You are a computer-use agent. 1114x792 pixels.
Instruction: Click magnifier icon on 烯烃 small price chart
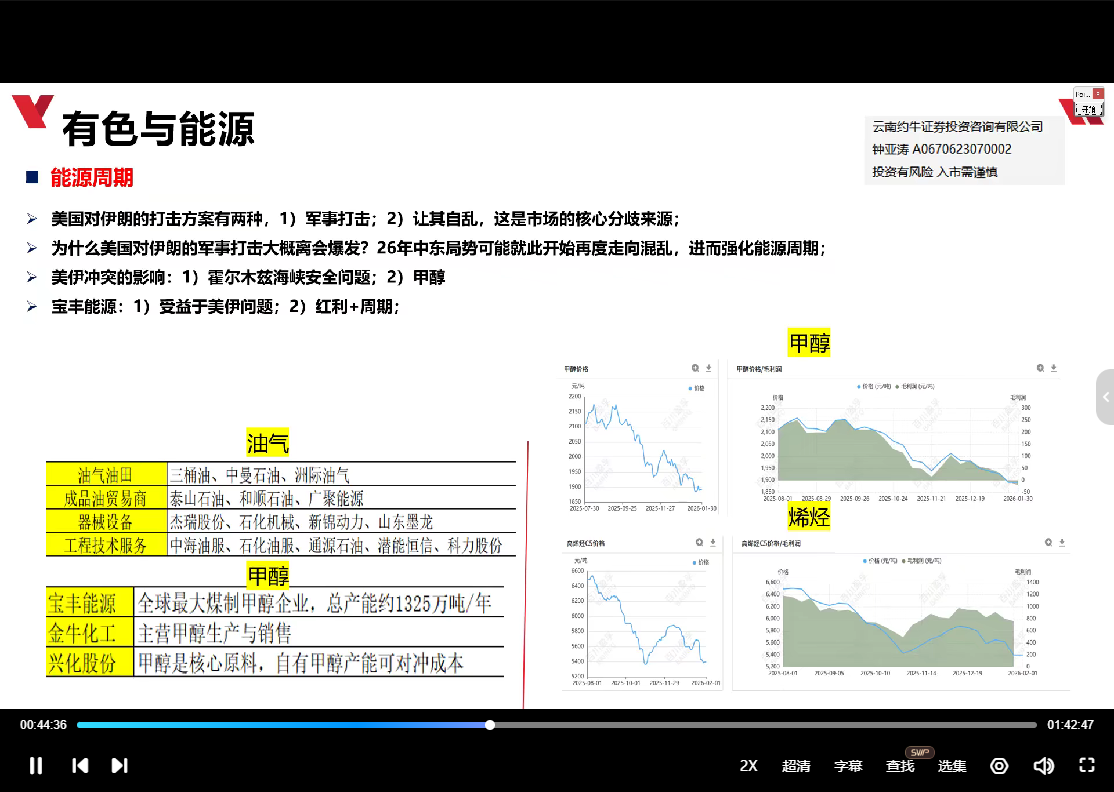(x=700, y=543)
